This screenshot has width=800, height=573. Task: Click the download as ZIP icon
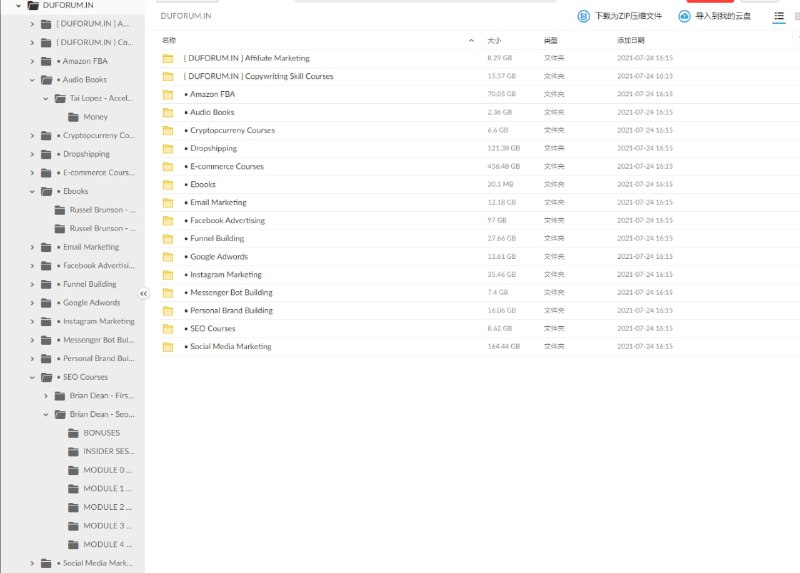click(583, 16)
